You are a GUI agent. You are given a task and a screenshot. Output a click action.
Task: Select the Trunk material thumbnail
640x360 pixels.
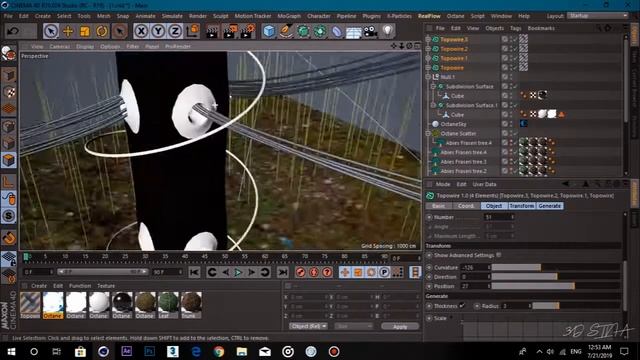(191, 304)
